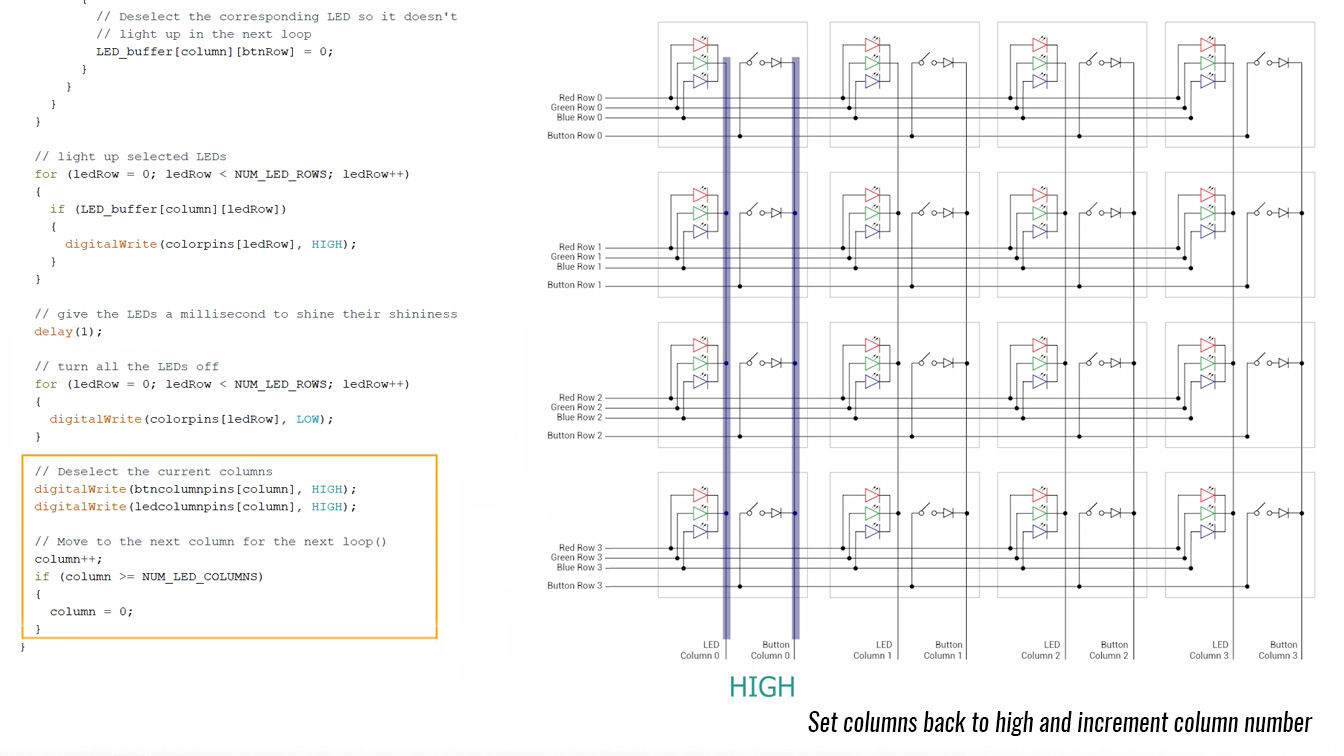This screenshot has width=1344, height=756.
Task: Click the 'LED_buffer[column][btnRow] = 0;' code line
Action: (x=215, y=51)
